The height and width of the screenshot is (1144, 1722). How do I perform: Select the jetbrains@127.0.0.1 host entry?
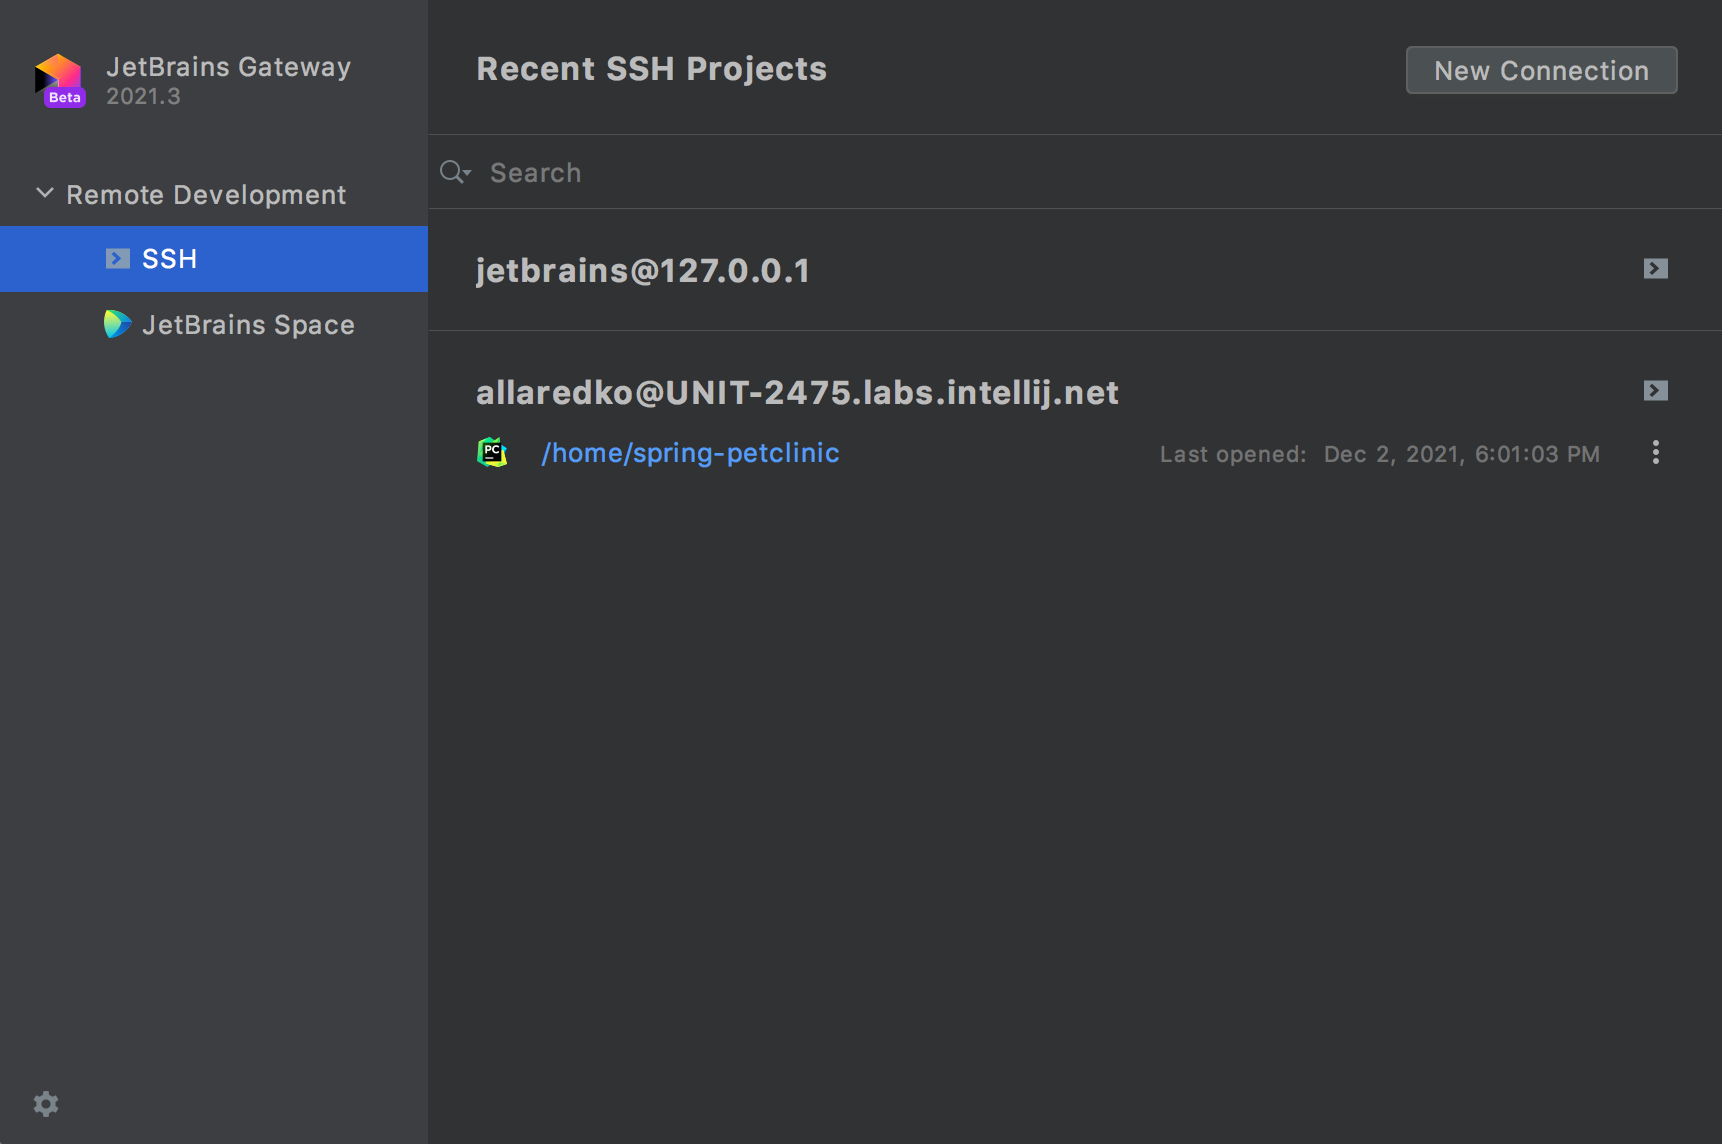click(642, 271)
